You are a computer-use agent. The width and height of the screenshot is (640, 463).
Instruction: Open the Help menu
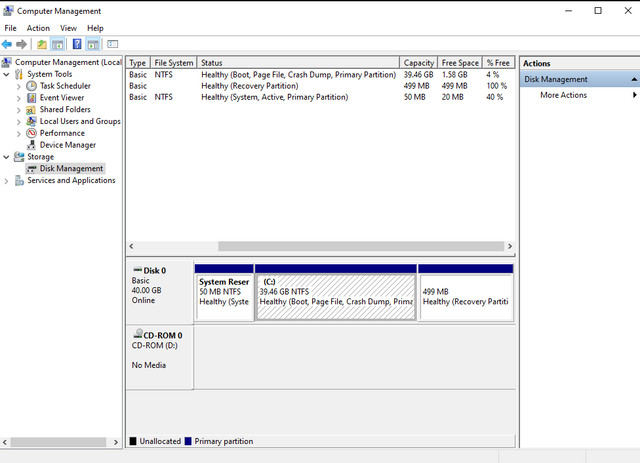pyautogui.click(x=95, y=28)
